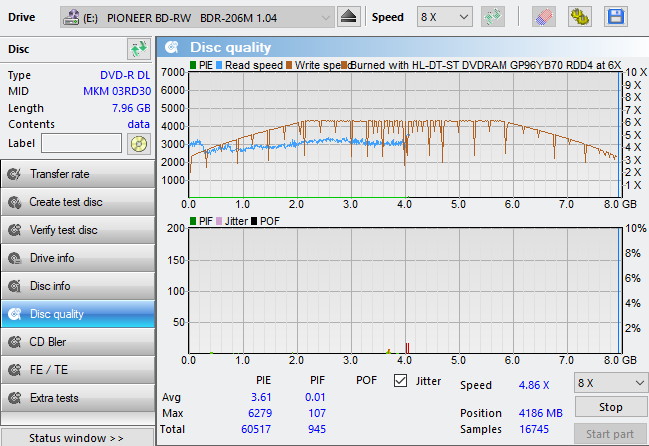
Task: Click the eject disc icon
Action: tap(348, 17)
